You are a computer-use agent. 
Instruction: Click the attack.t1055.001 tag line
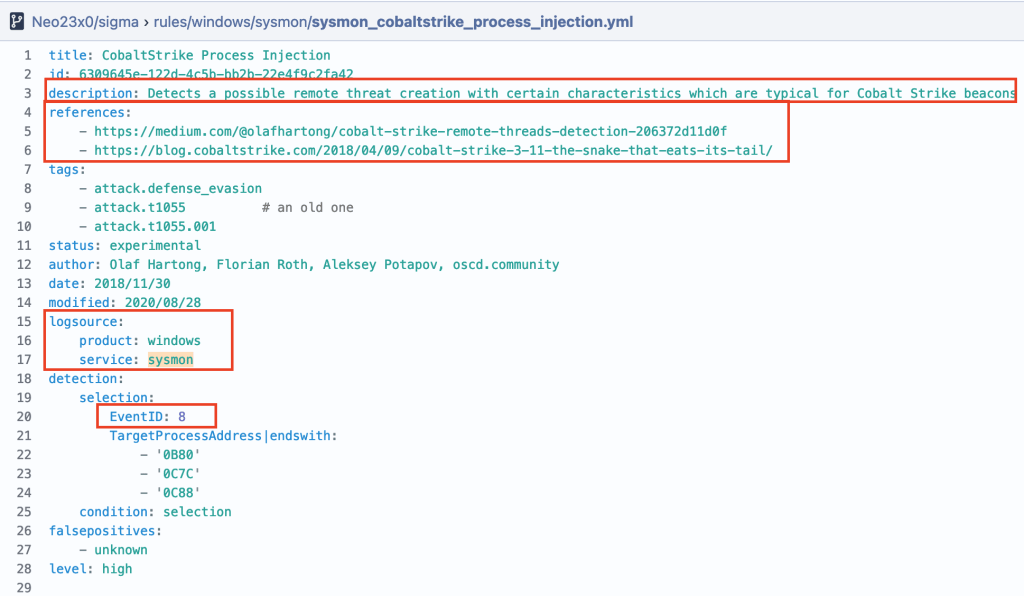[155, 226]
